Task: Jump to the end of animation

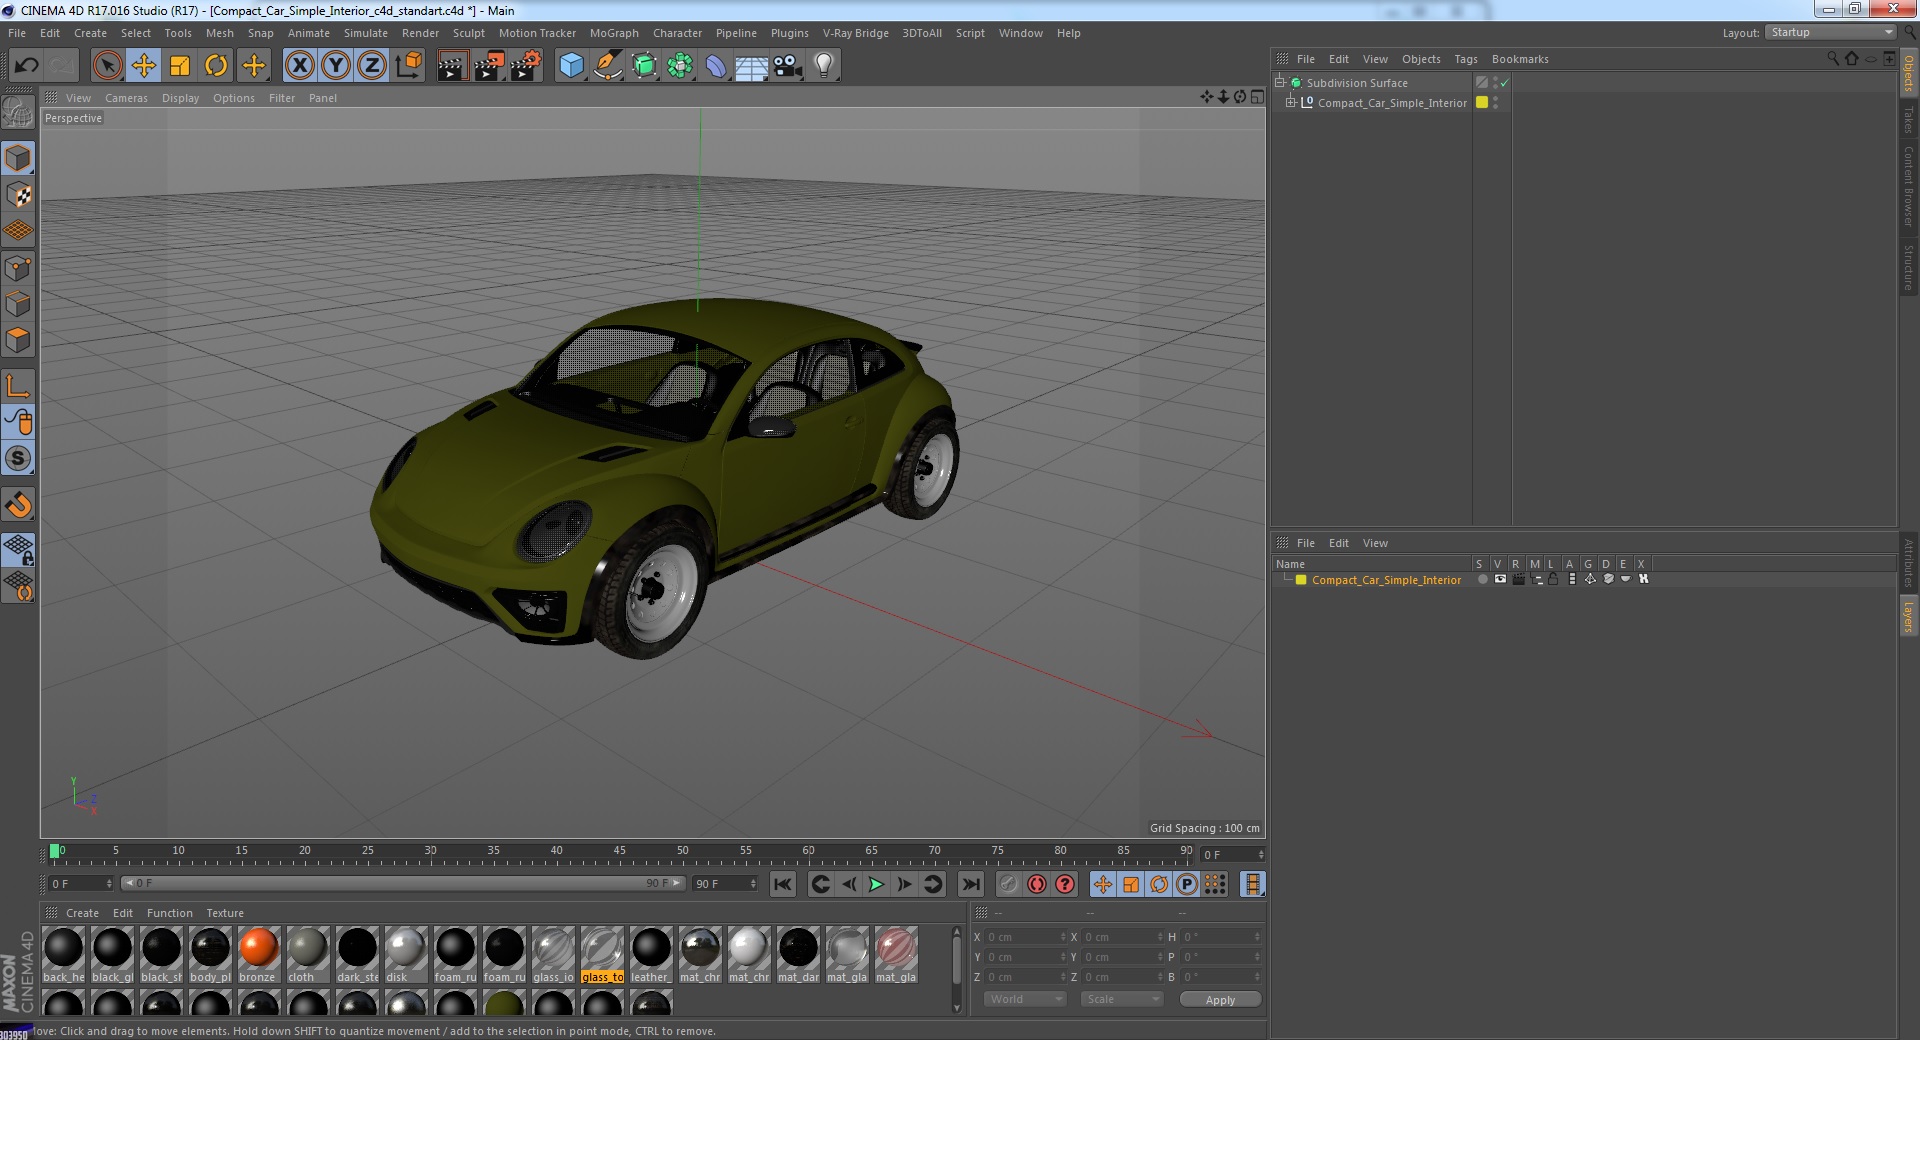Action: (970, 884)
